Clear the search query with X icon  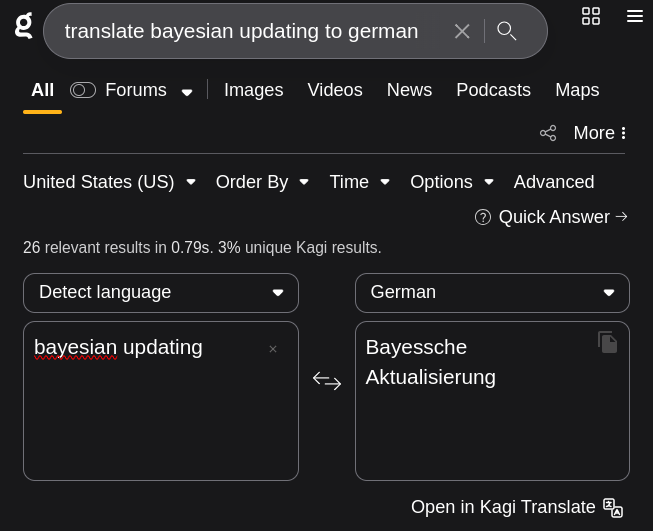pos(462,31)
